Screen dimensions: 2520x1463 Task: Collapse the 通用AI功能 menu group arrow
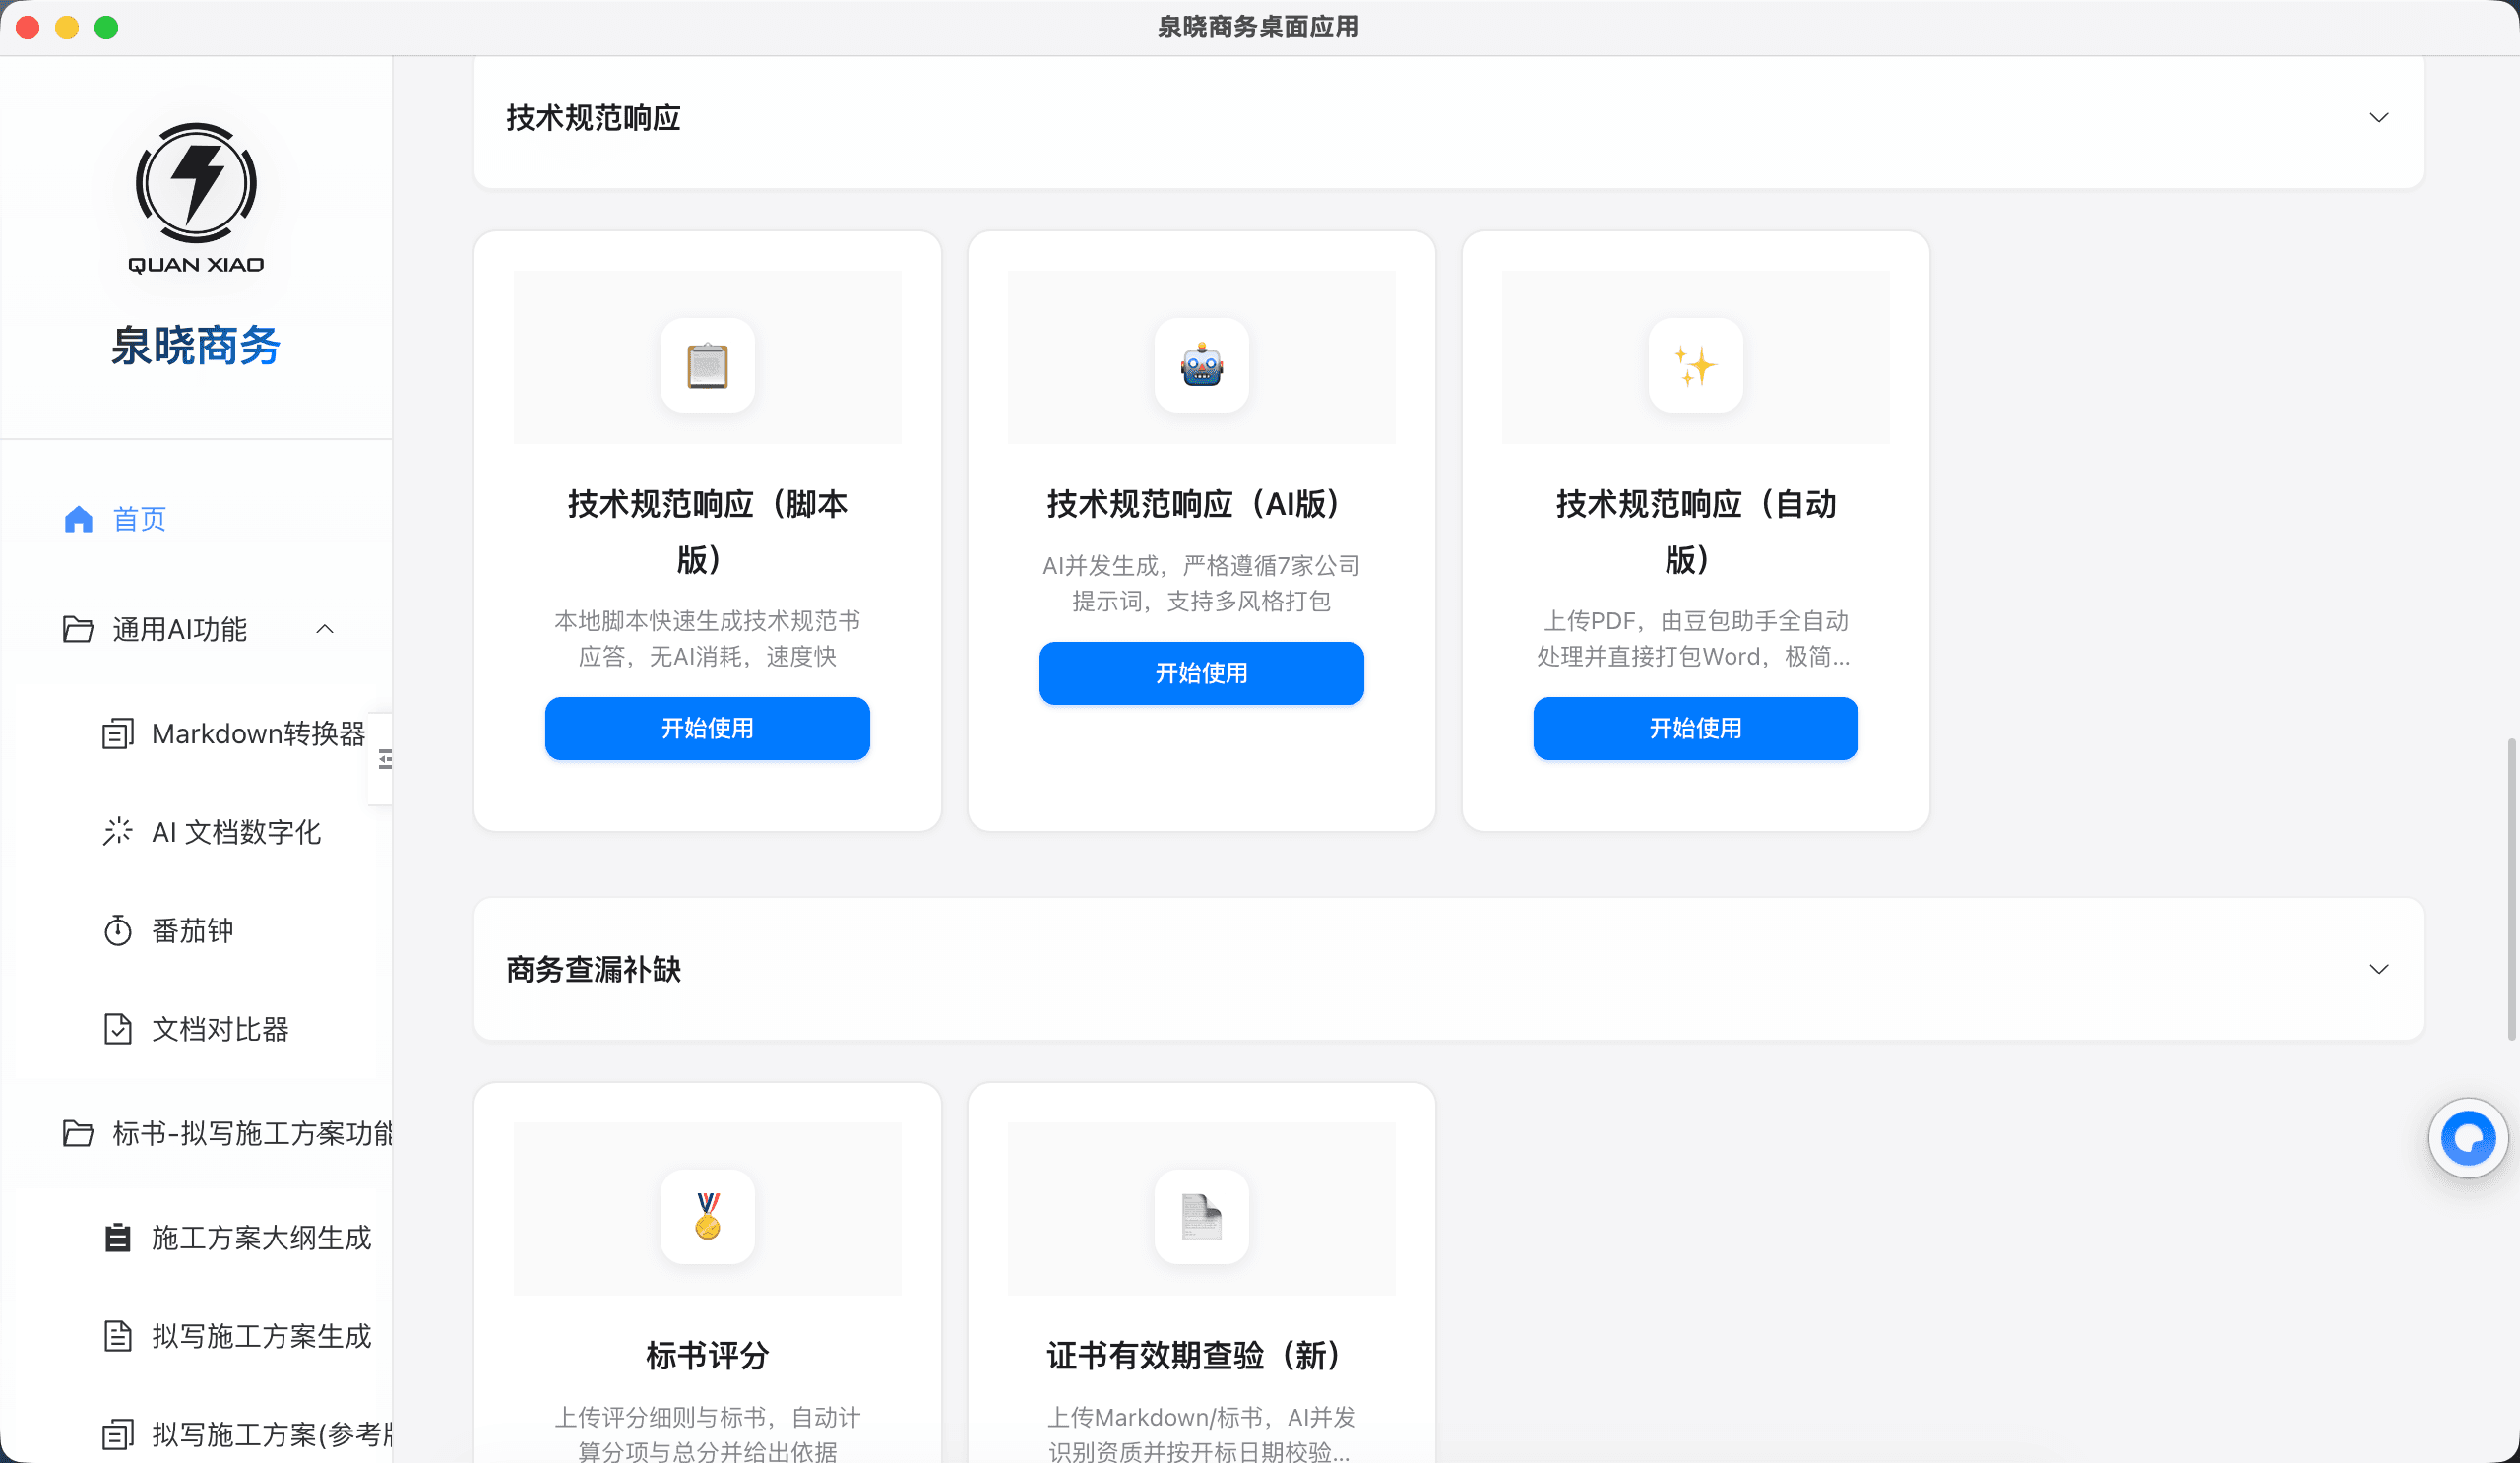tap(325, 629)
